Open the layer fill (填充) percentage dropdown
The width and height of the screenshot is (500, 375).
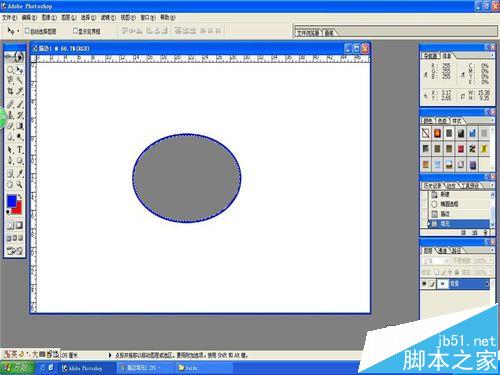click(x=491, y=272)
